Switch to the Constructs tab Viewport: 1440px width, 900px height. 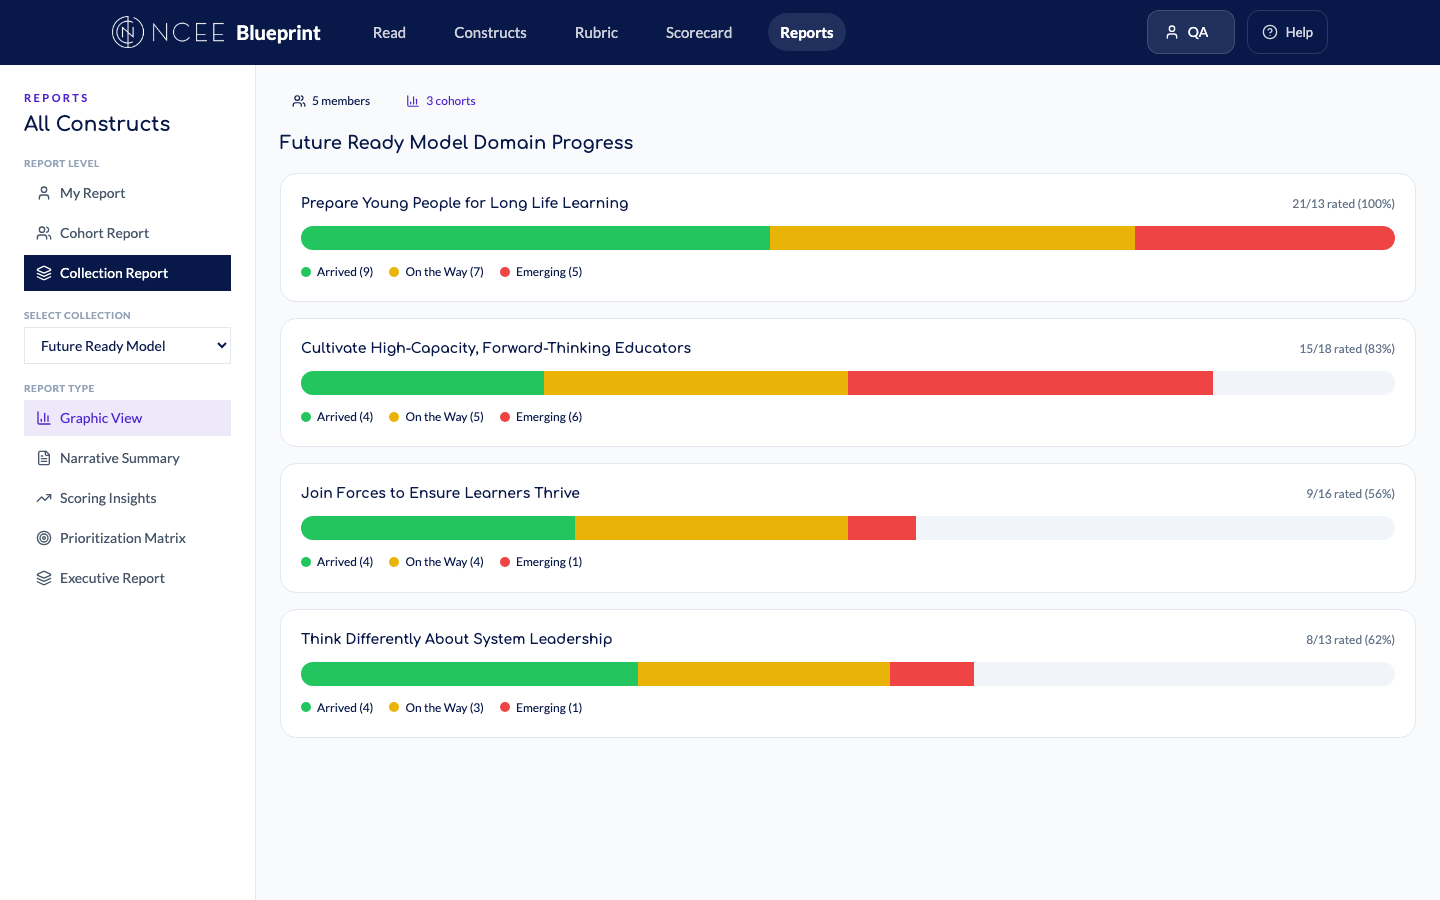[490, 33]
